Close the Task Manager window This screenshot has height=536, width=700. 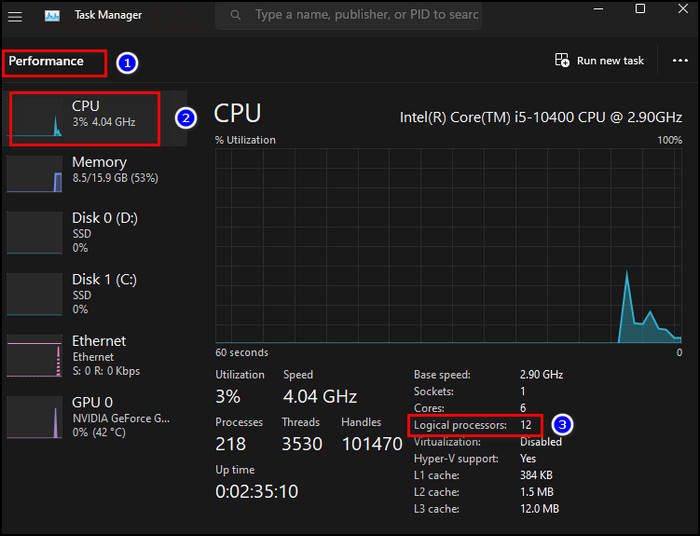pyautogui.click(x=683, y=9)
